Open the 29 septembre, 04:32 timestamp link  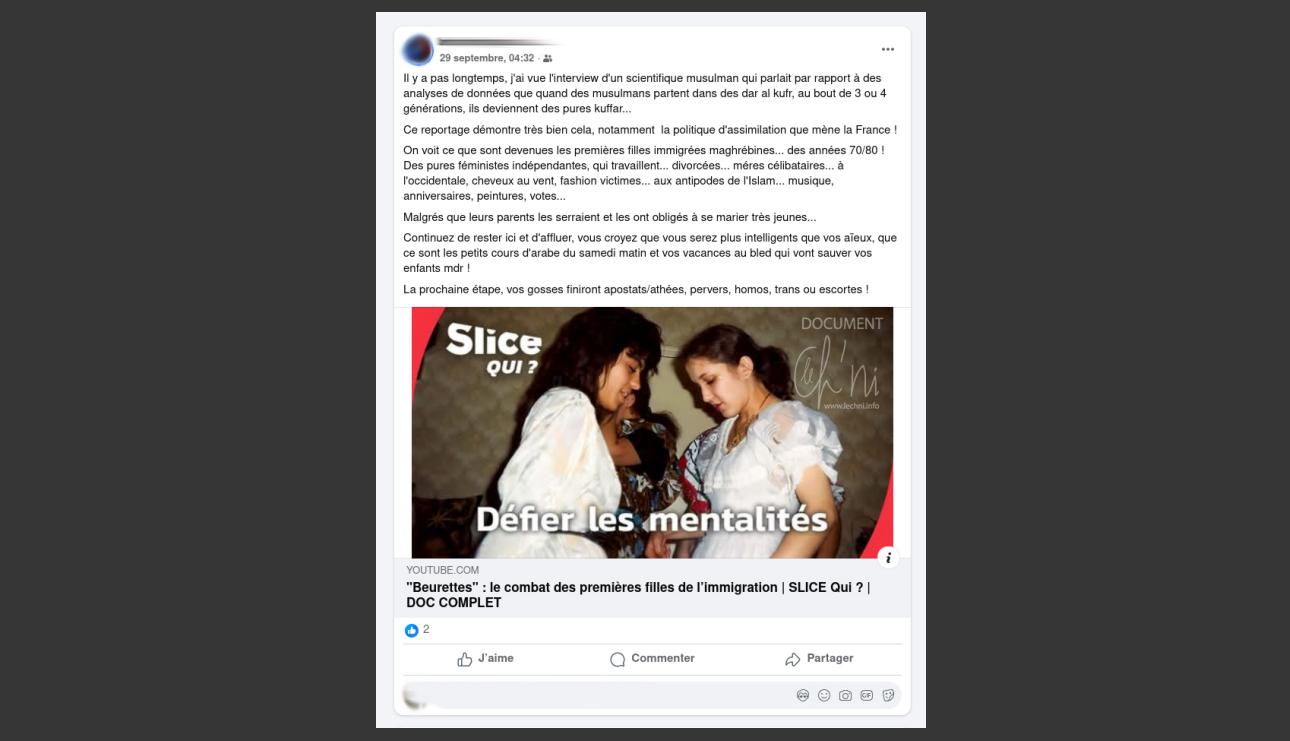coord(487,58)
